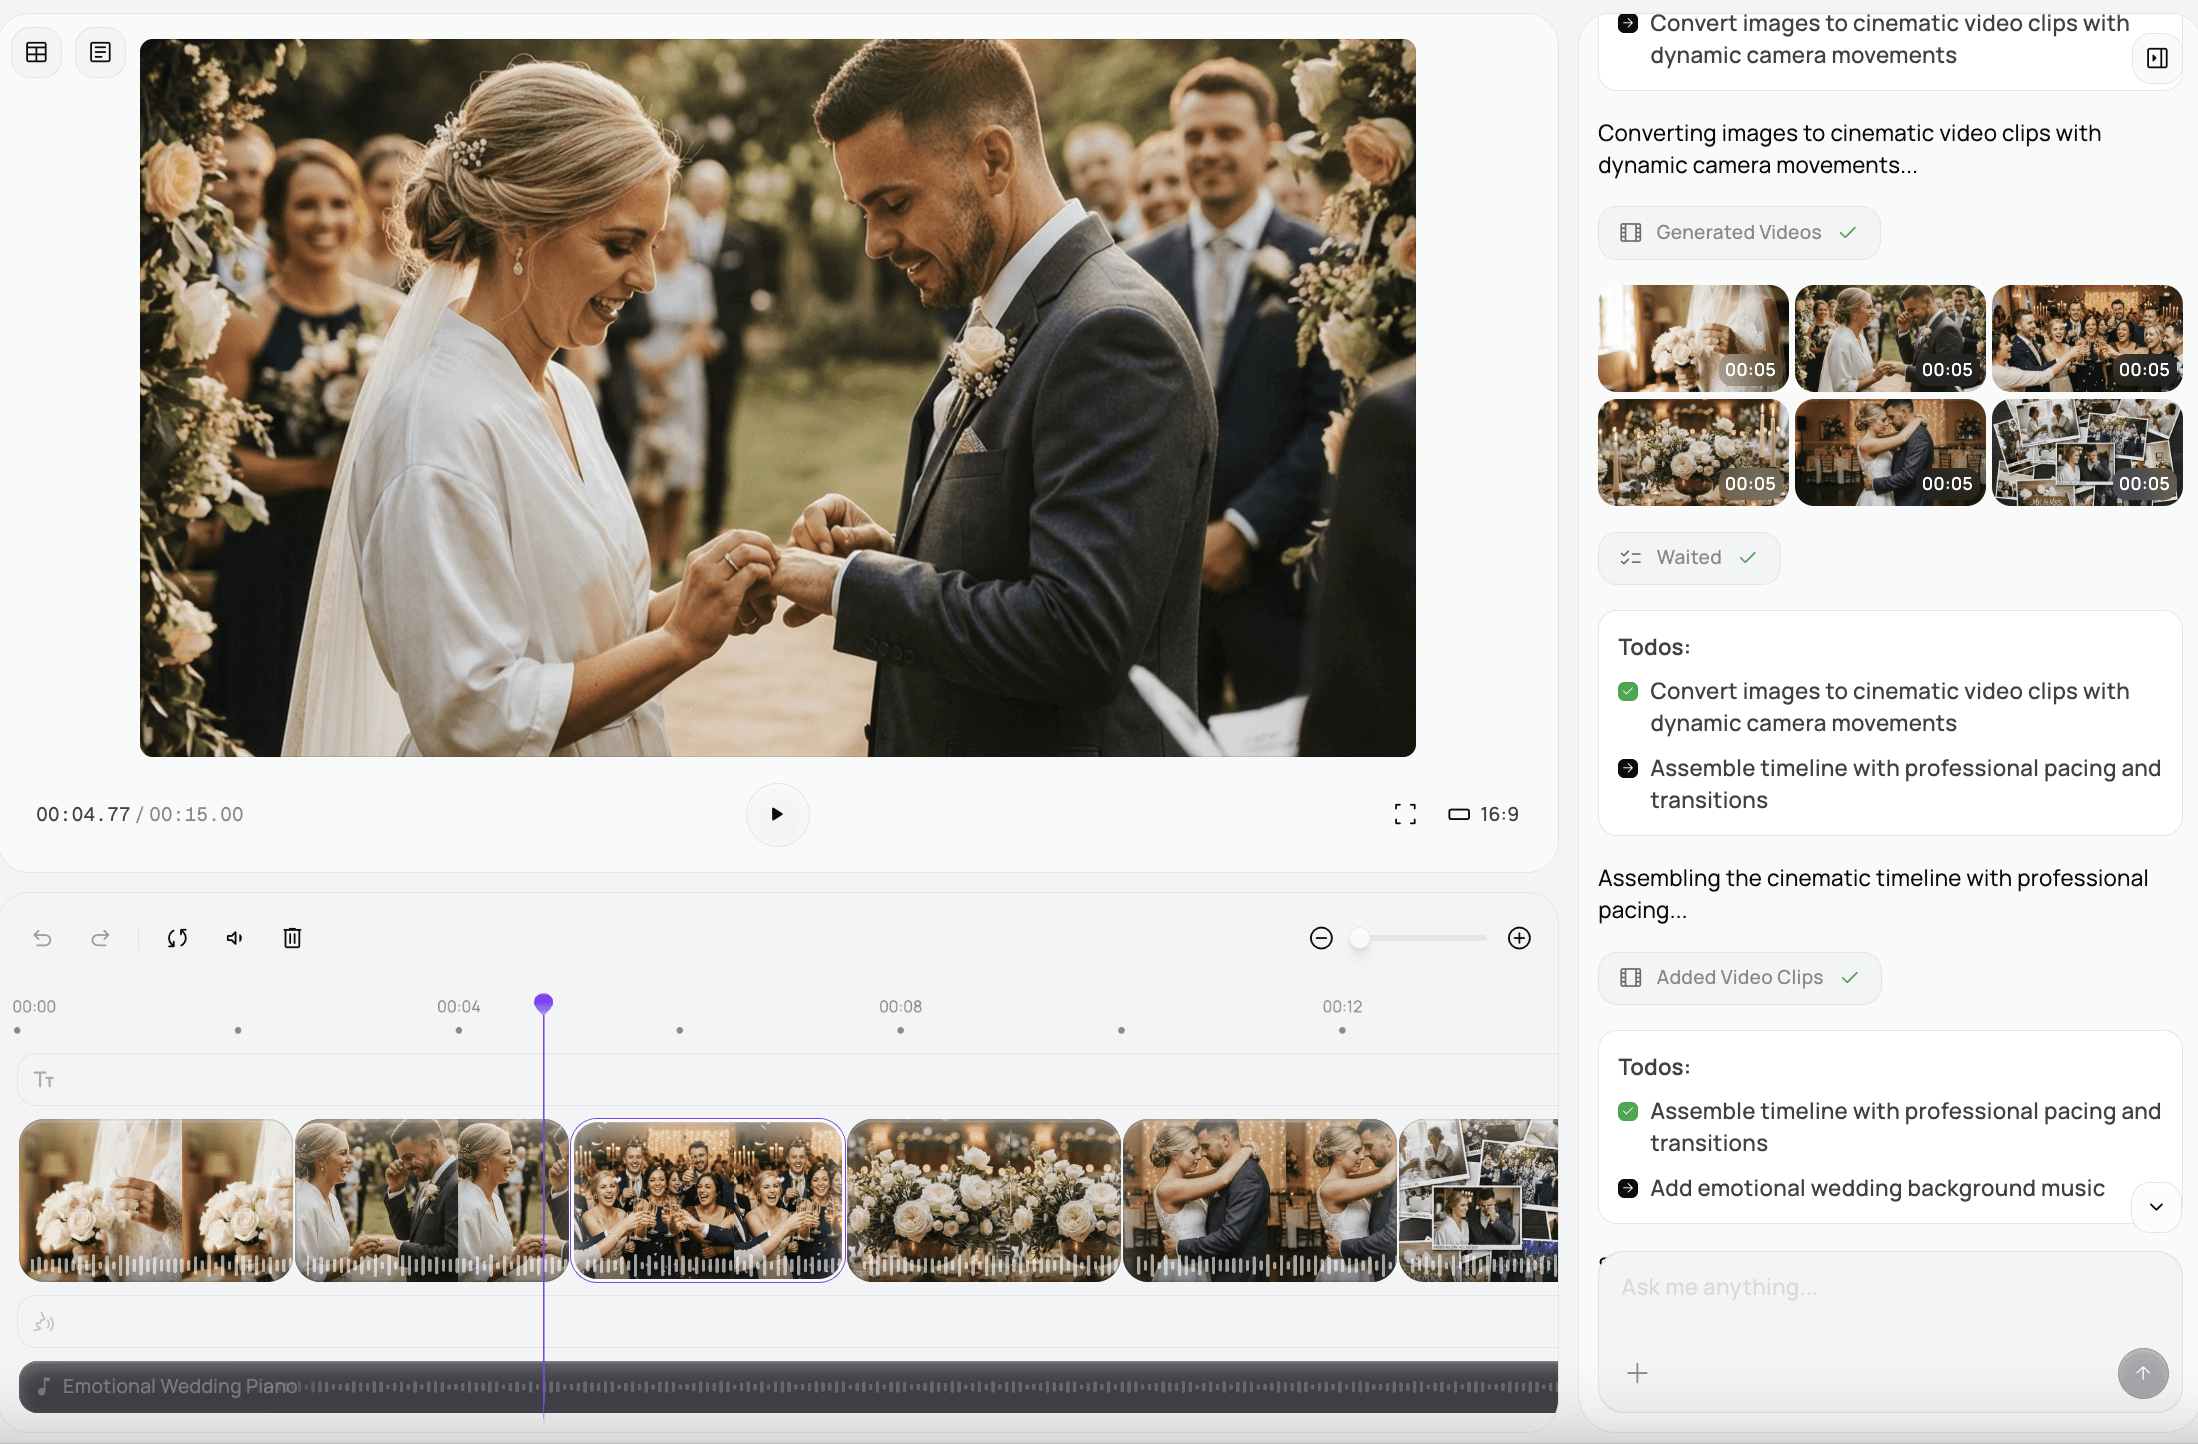Expand the Generated Videos step chip
This screenshot has height=1444, width=2198.
[x=1738, y=232]
